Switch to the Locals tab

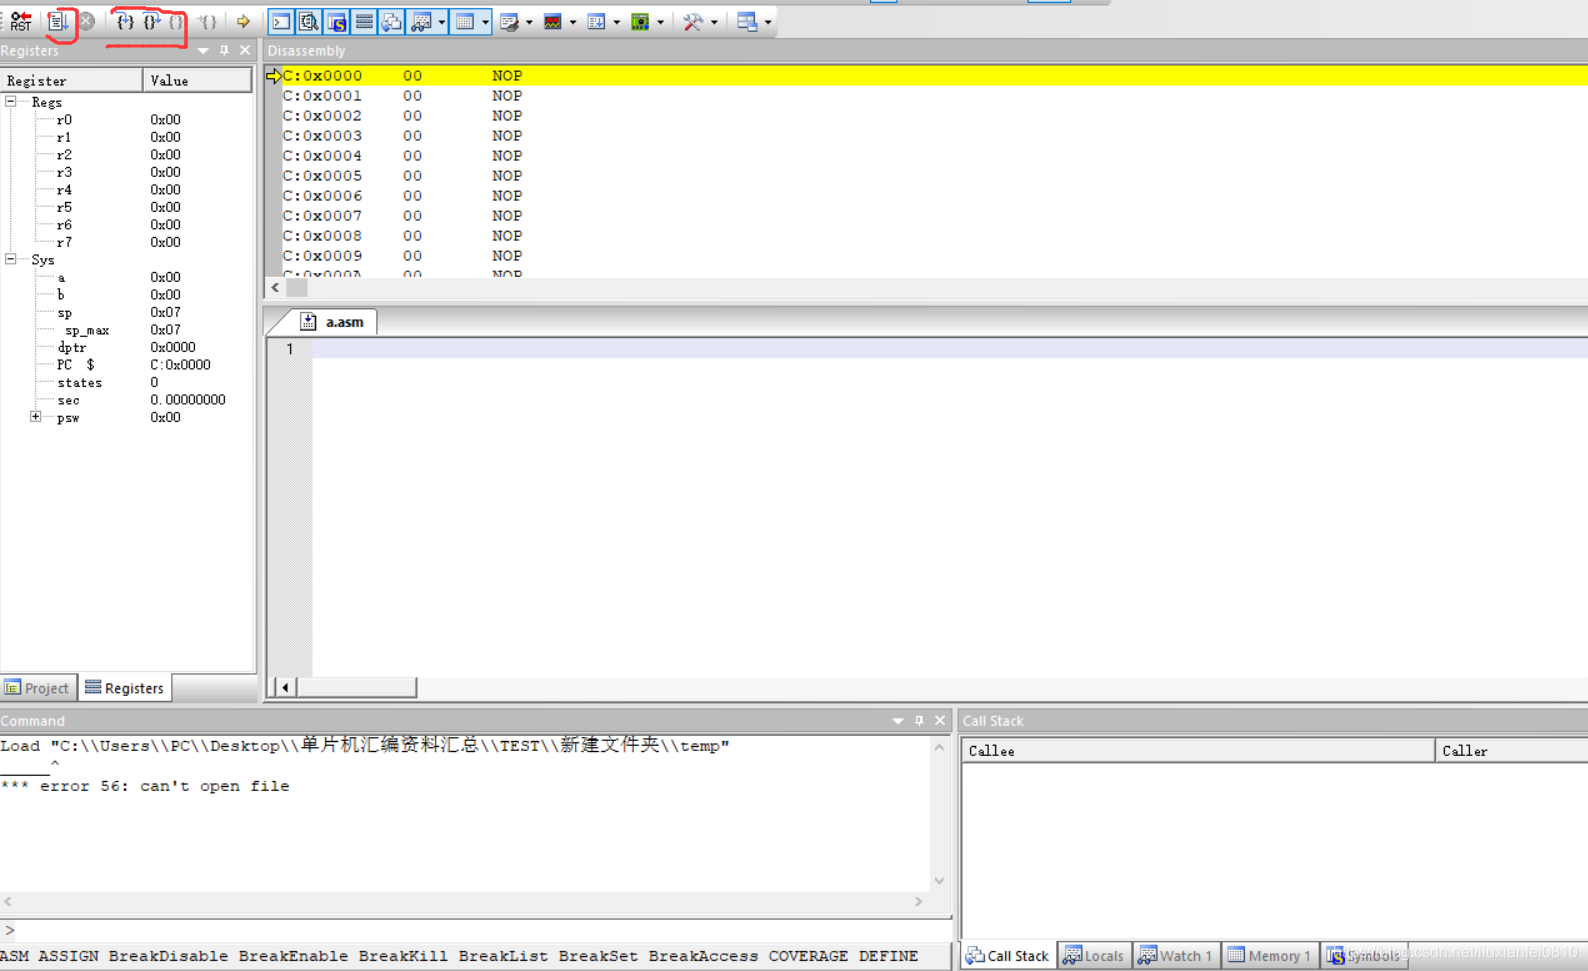pos(1094,956)
